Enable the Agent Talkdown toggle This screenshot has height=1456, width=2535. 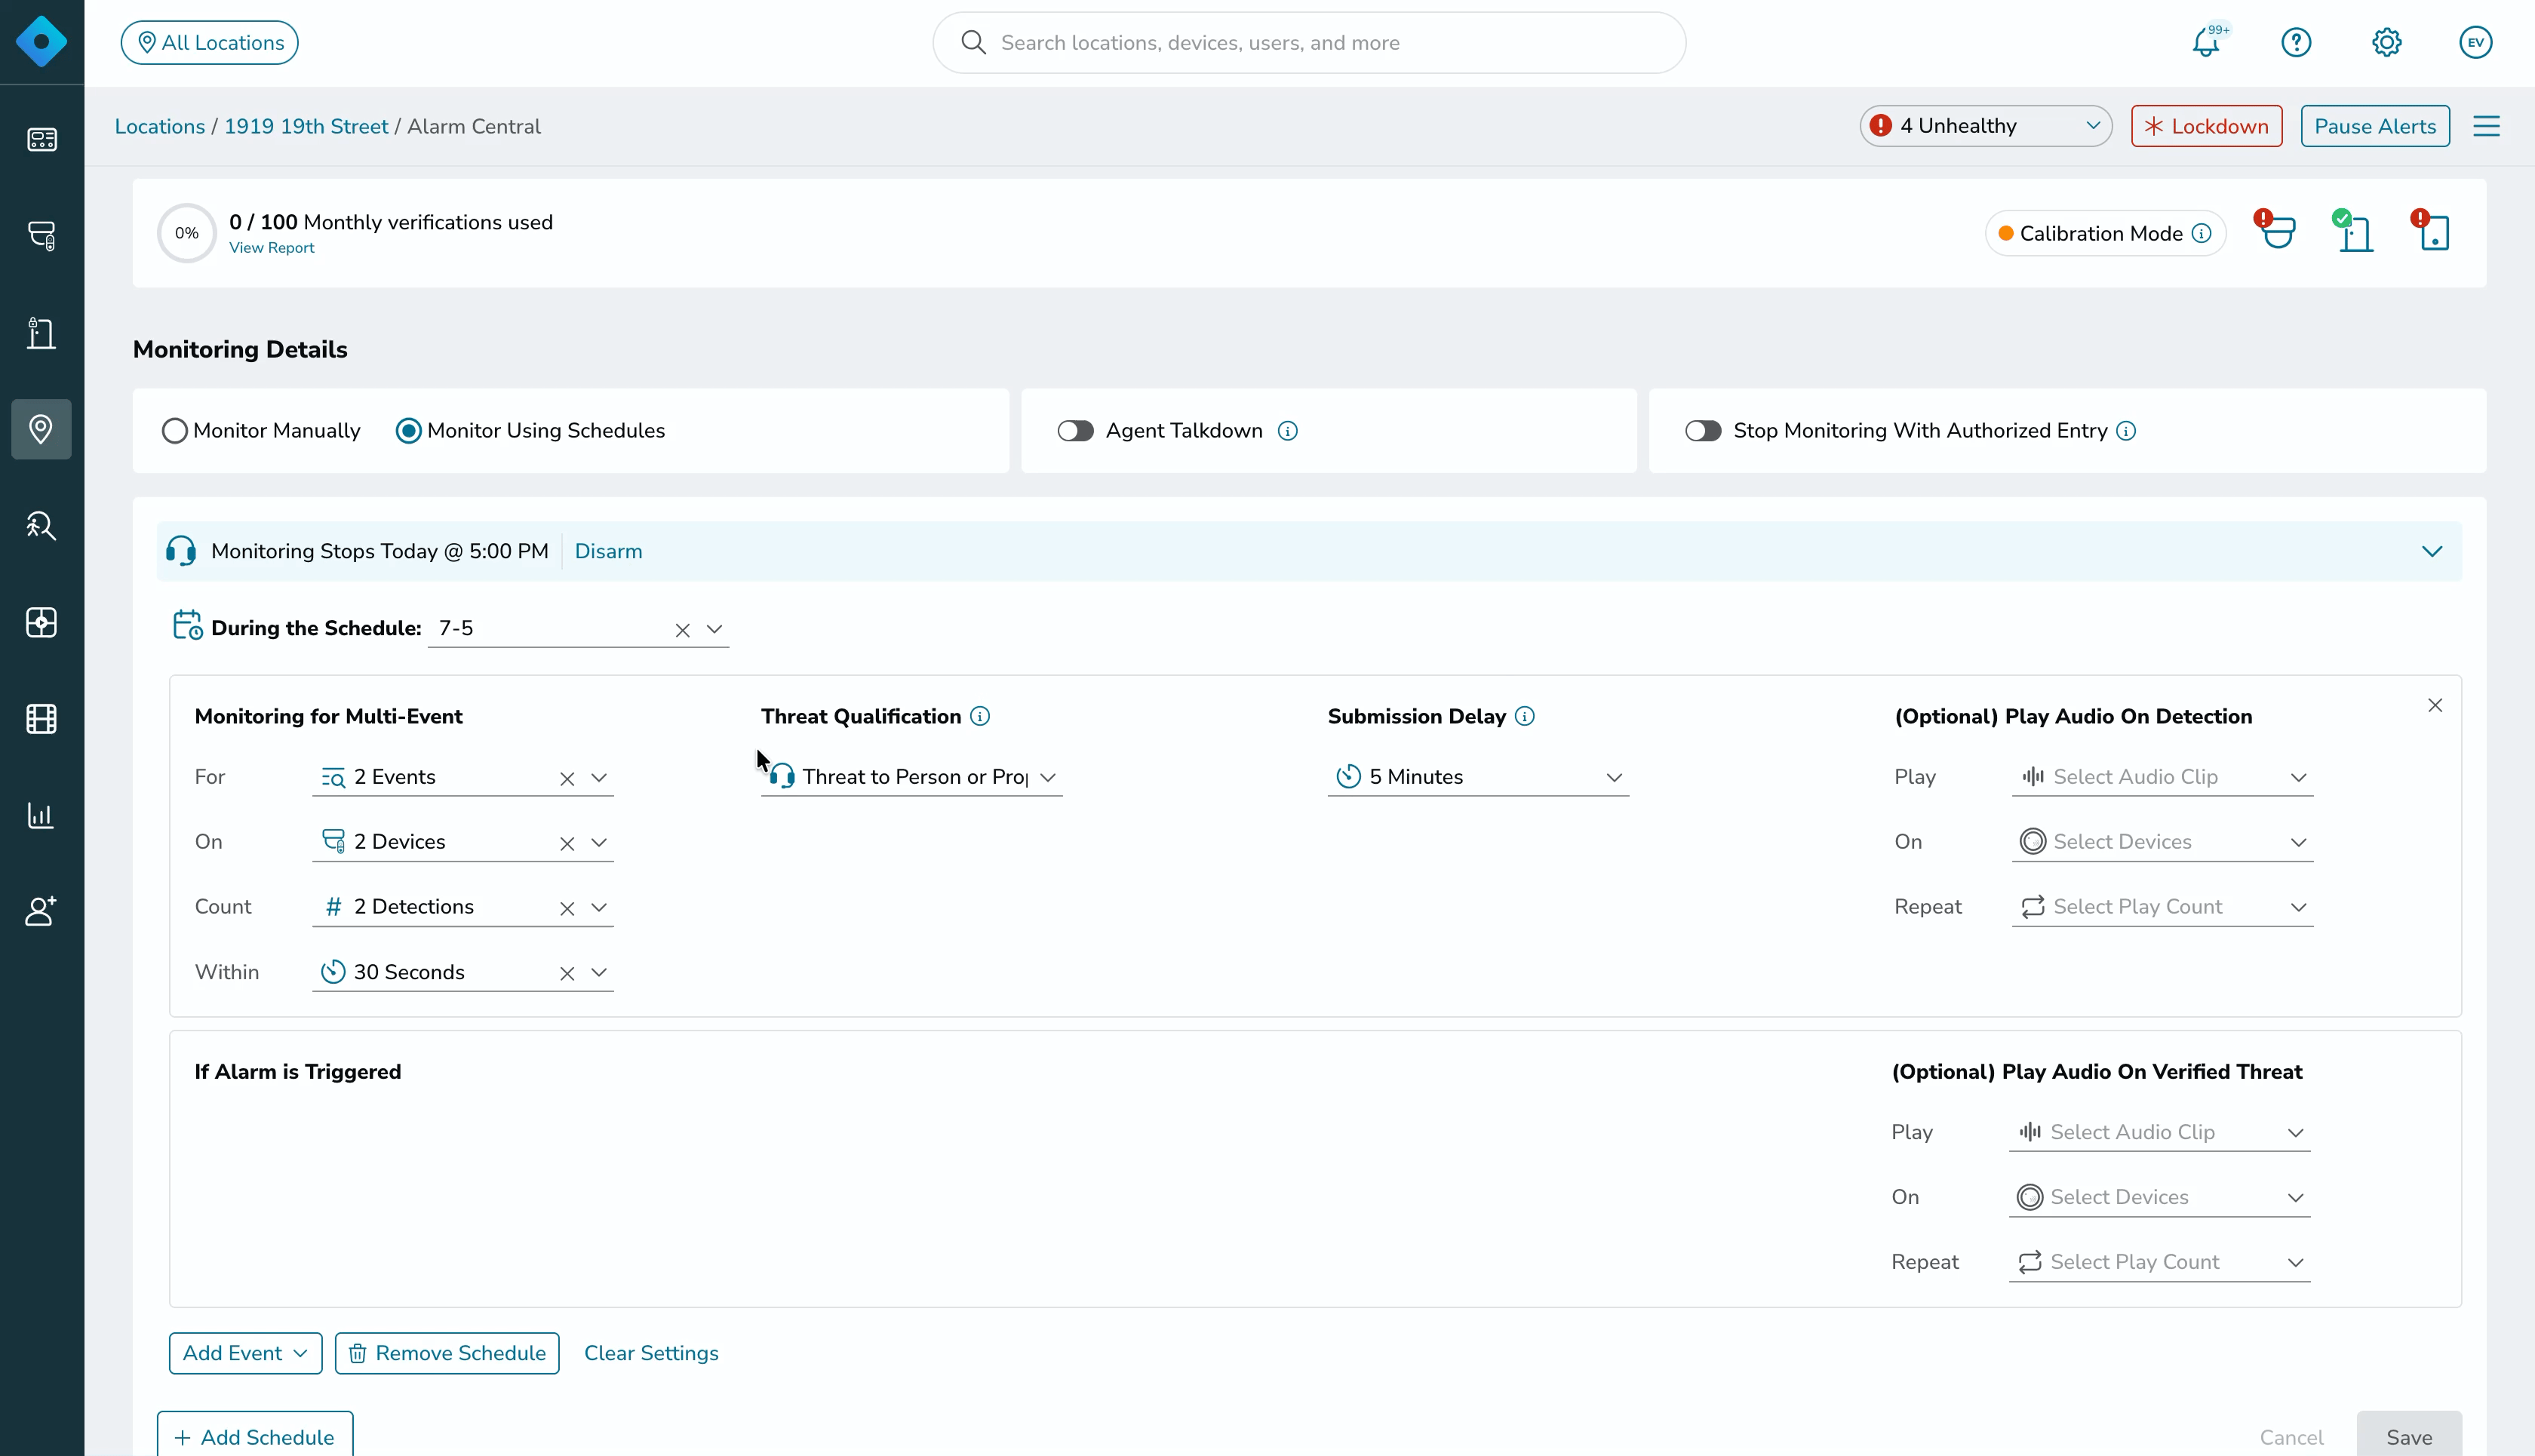click(x=1075, y=431)
